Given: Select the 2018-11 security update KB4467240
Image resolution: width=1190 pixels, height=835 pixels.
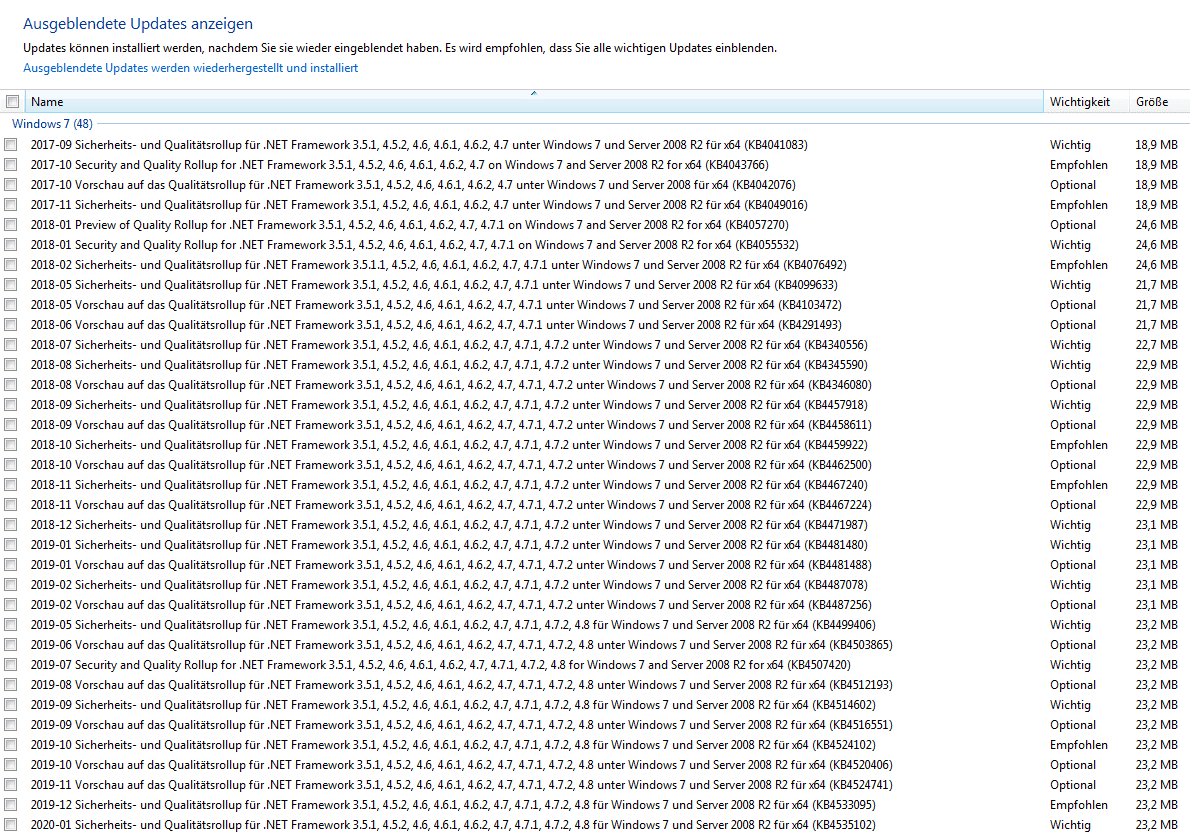Looking at the screenshot, I should click(449, 485).
